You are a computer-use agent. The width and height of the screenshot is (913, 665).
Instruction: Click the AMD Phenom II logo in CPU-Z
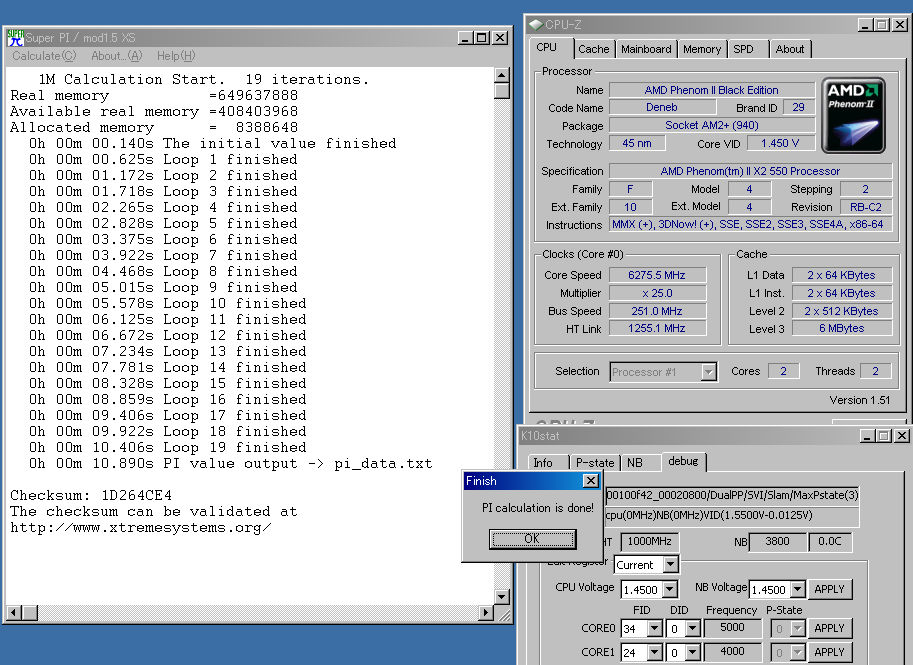(853, 115)
